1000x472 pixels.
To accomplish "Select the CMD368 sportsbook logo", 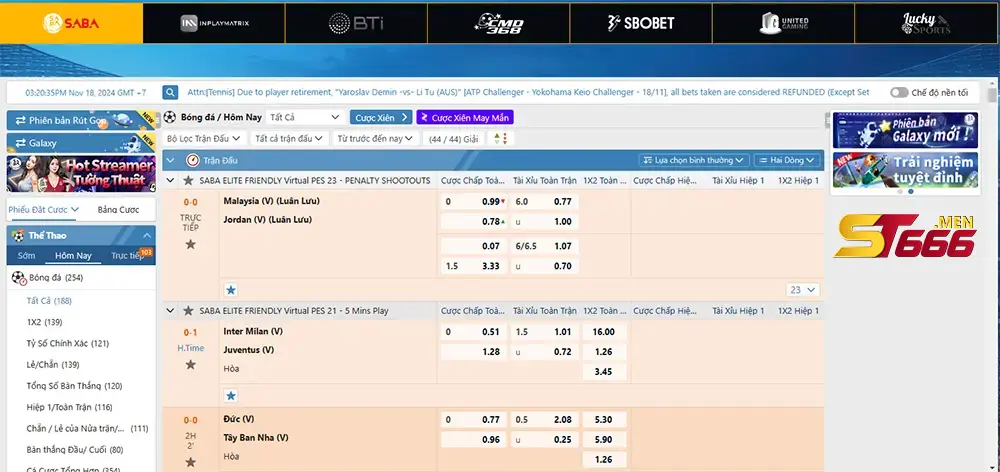I will pos(498,23).
